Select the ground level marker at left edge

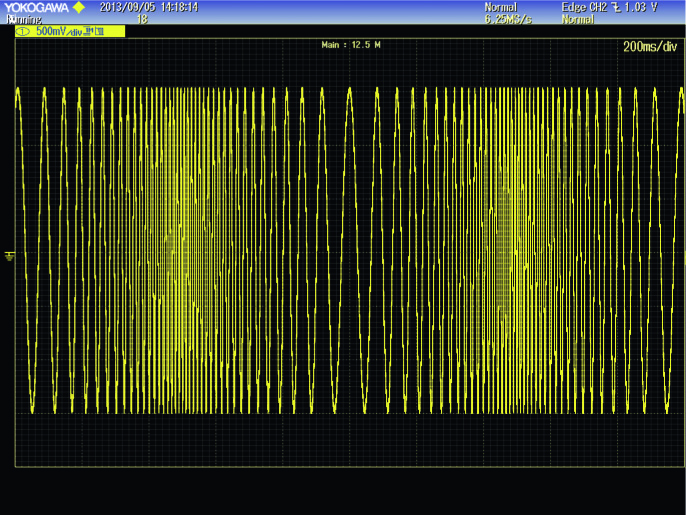pos(9,256)
